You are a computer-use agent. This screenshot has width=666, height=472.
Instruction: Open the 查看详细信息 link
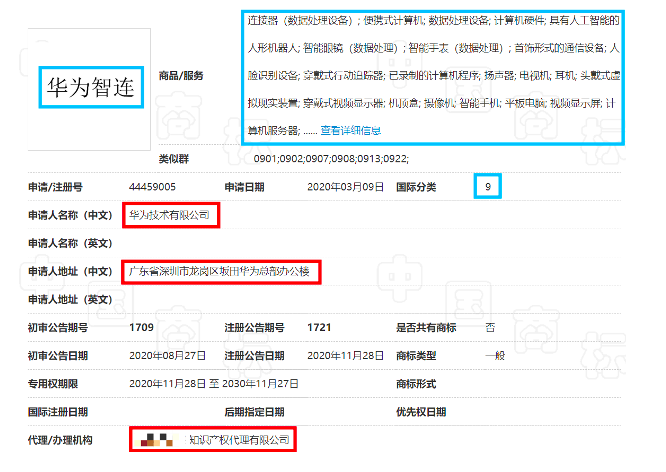pos(350,130)
